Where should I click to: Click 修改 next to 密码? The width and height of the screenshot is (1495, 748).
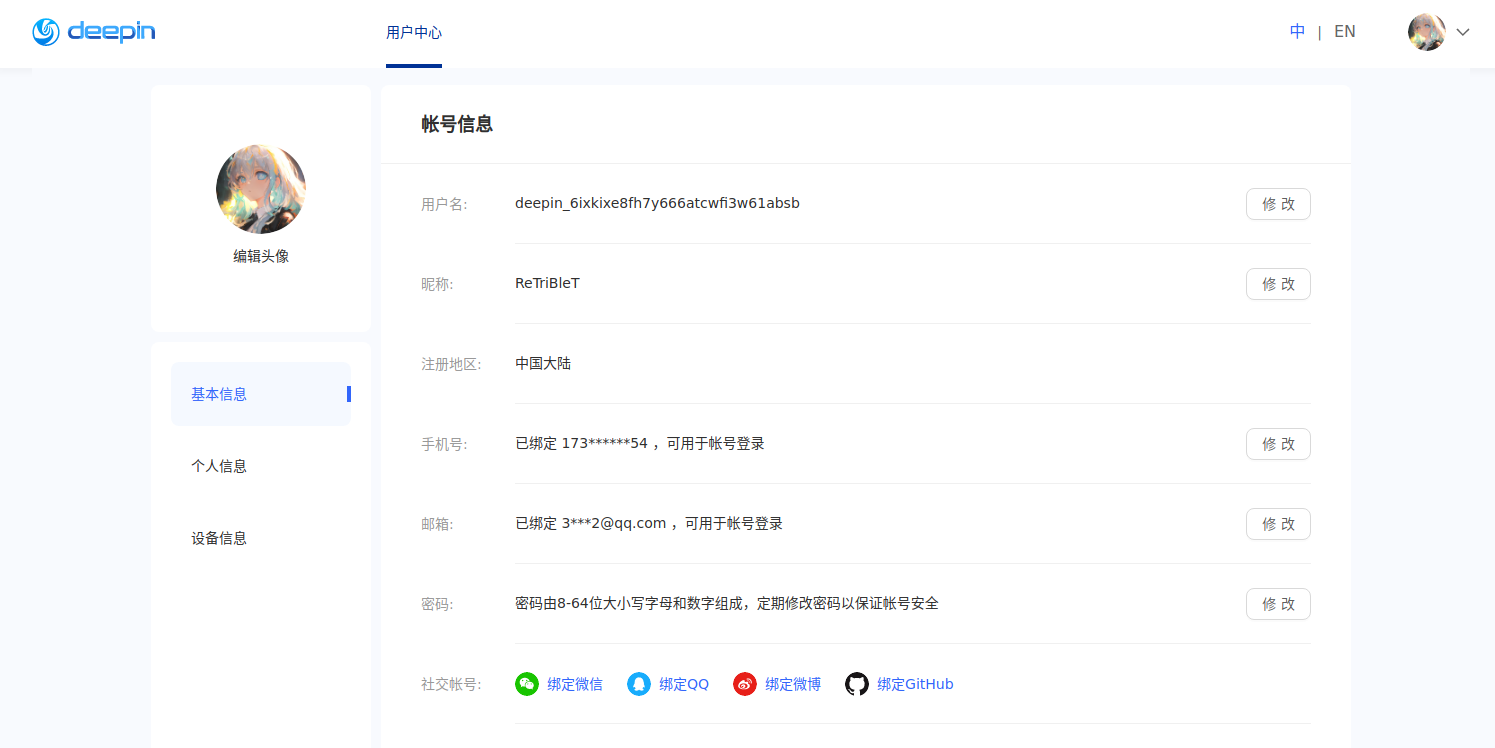[1278, 604]
